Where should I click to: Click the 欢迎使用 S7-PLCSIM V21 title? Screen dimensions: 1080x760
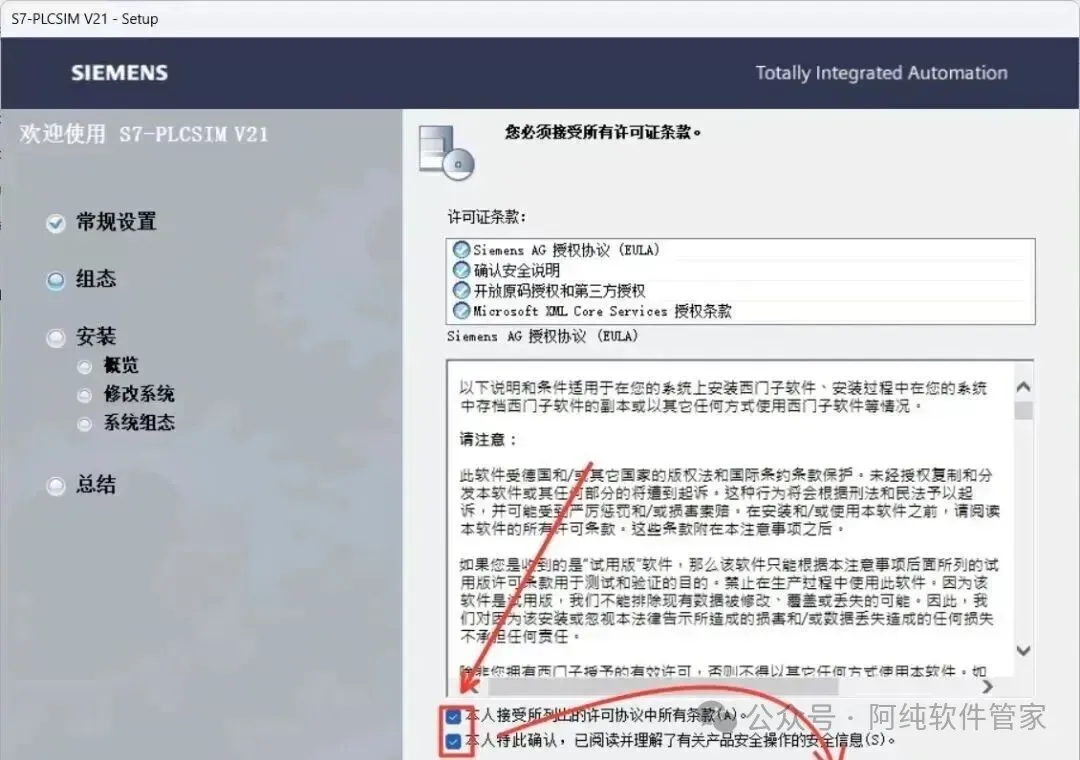(x=144, y=134)
